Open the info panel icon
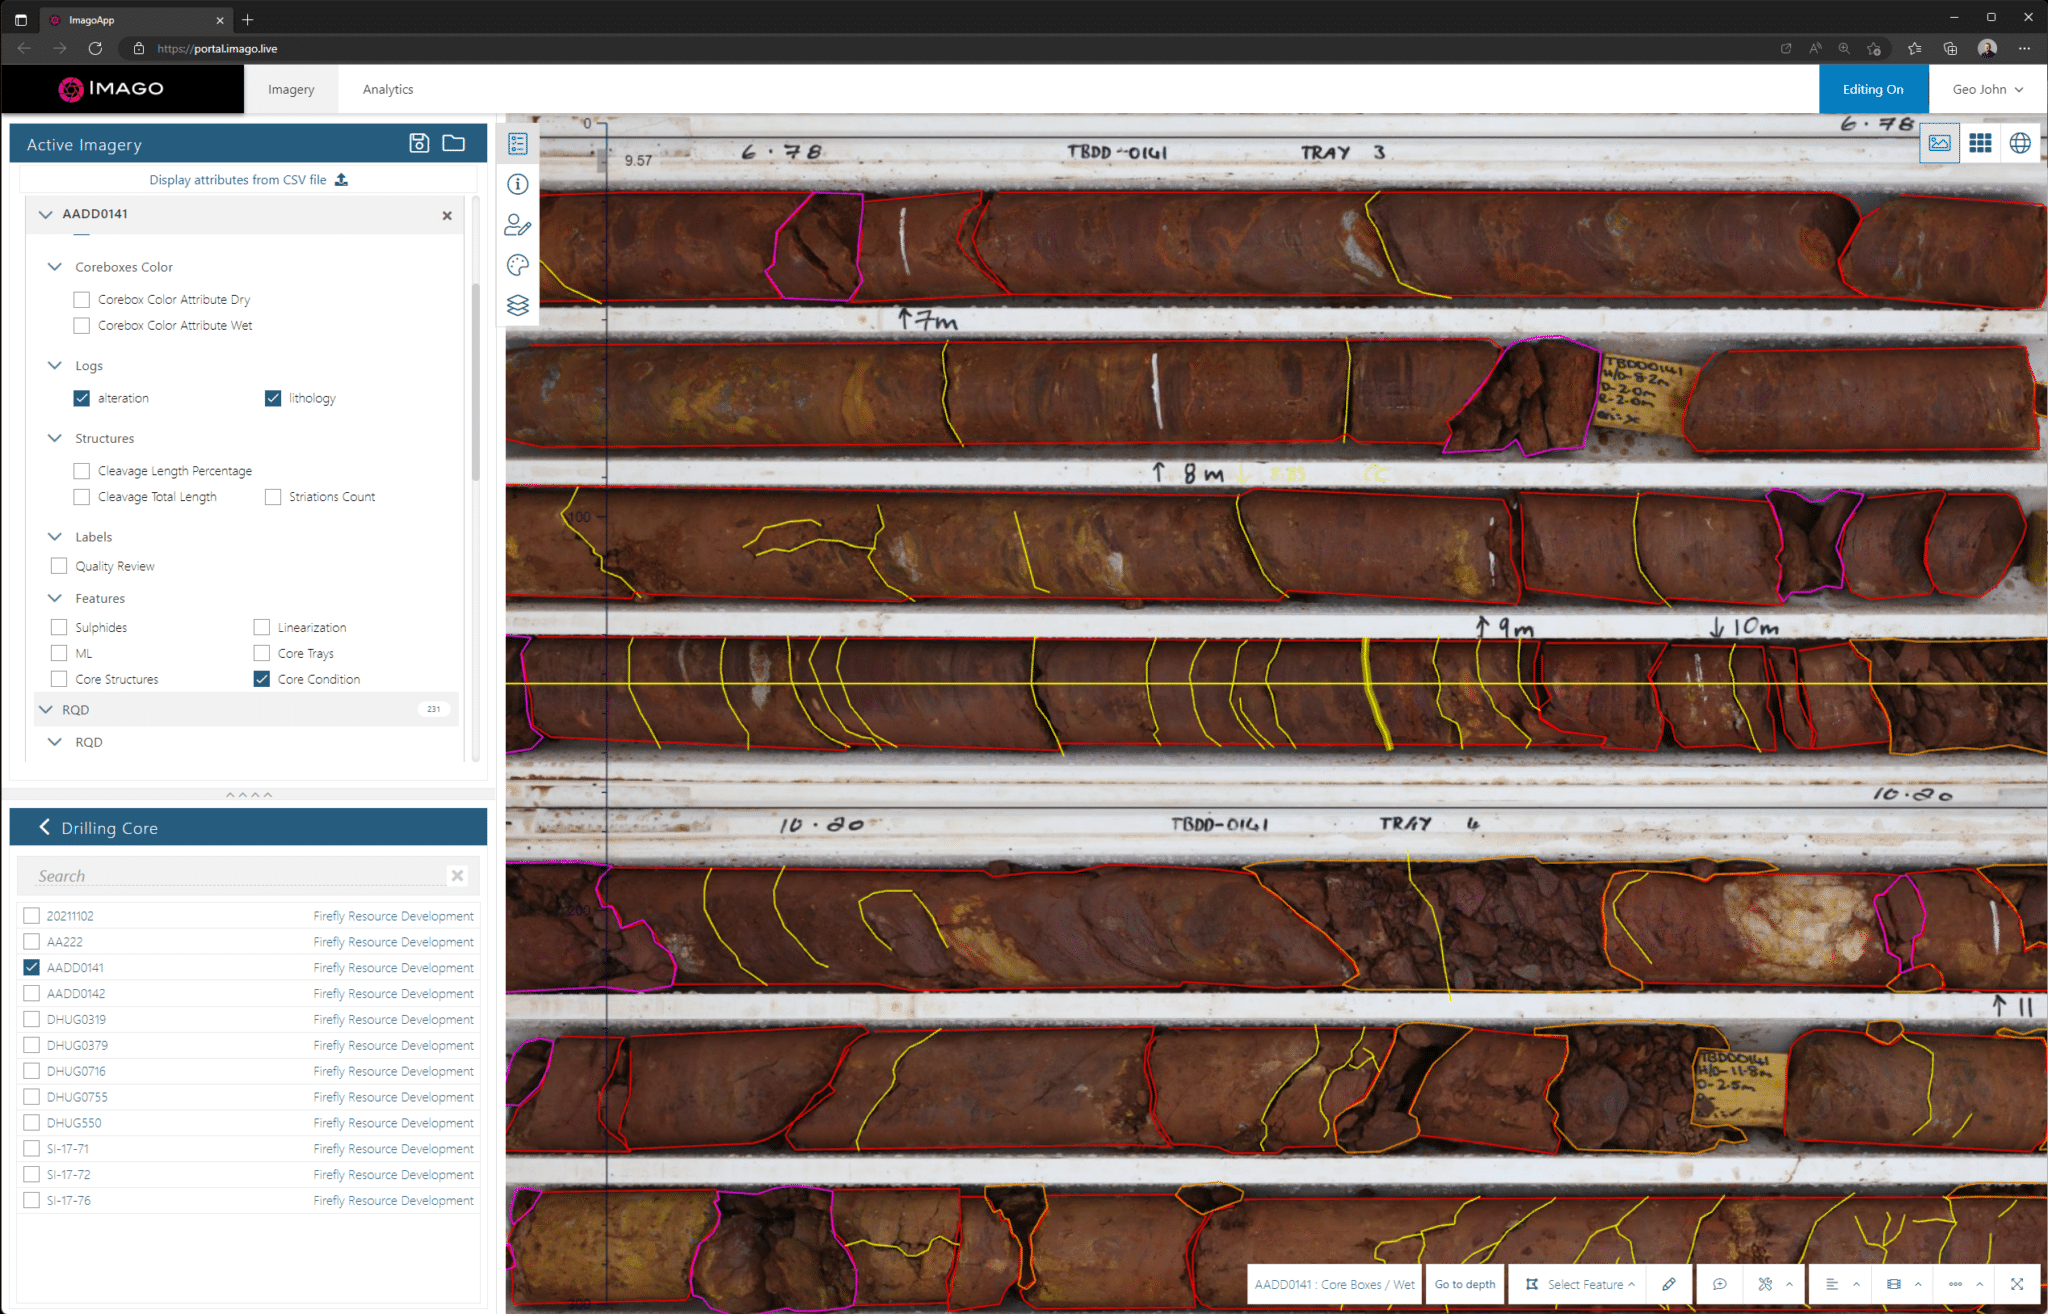This screenshot has height=1314, width=2048. tap(518, 184)
